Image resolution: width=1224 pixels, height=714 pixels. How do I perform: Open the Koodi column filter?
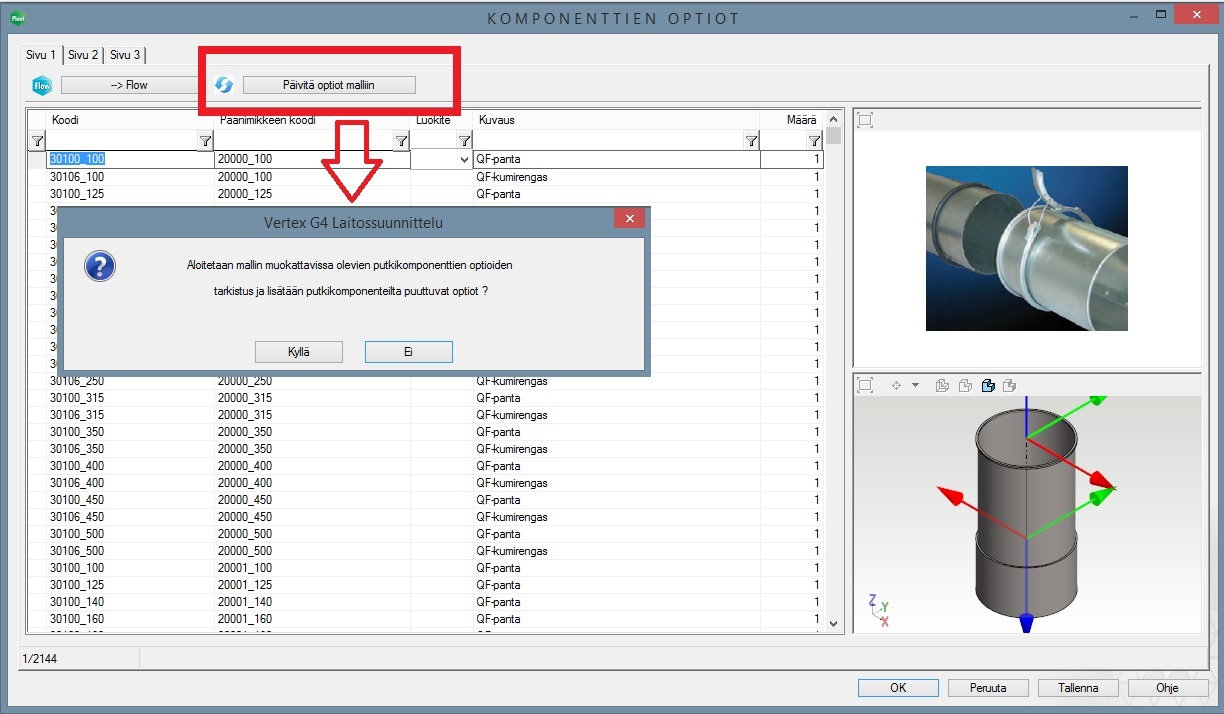pyautogui.click(x=205, y=141)
